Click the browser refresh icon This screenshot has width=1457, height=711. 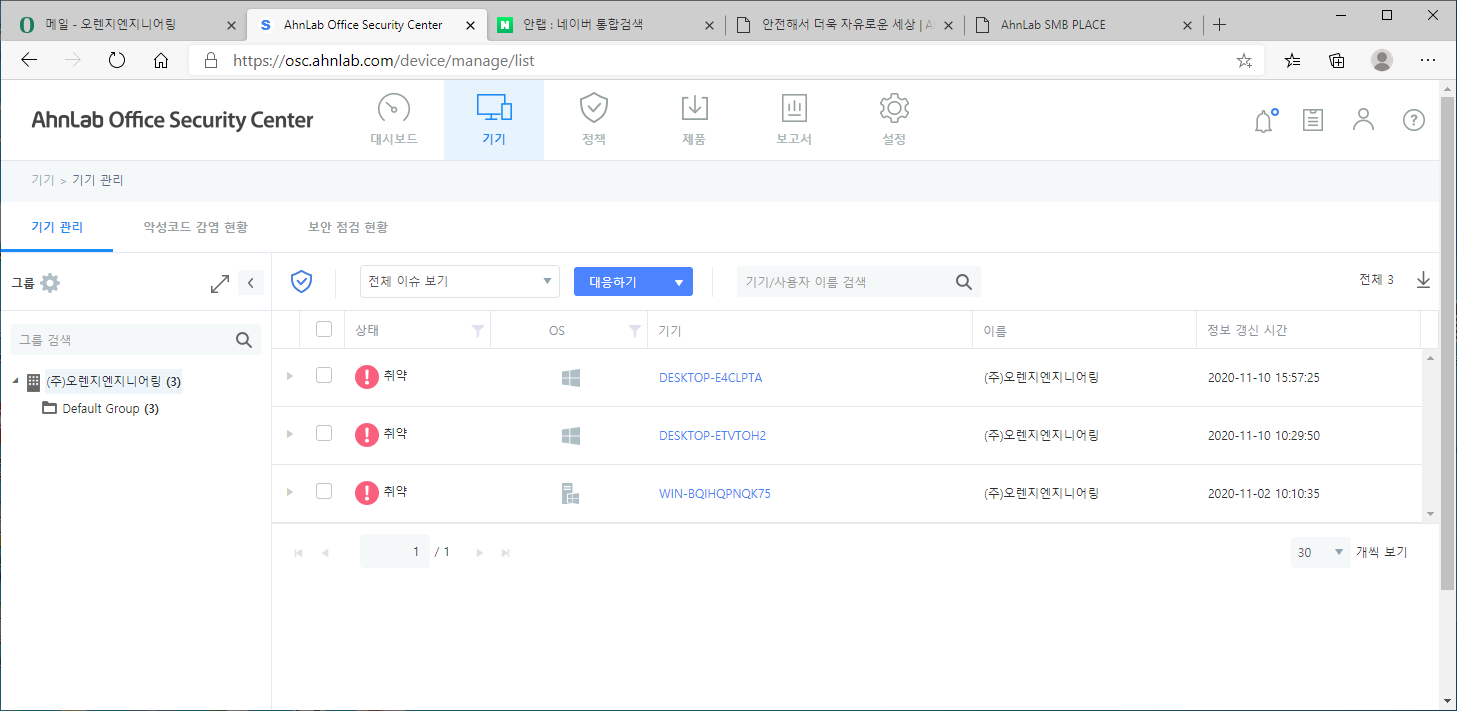(x=117, y=60)
